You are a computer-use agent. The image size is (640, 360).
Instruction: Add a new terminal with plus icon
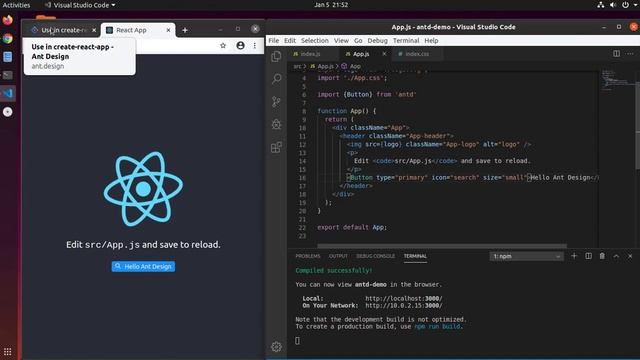coord(574,256)
